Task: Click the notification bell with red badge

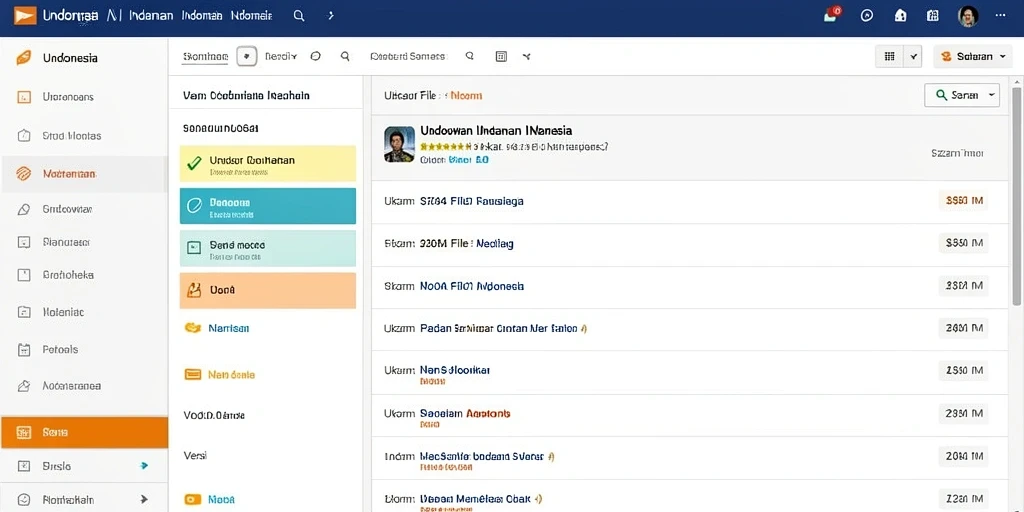Action: (x=831, y=15)
